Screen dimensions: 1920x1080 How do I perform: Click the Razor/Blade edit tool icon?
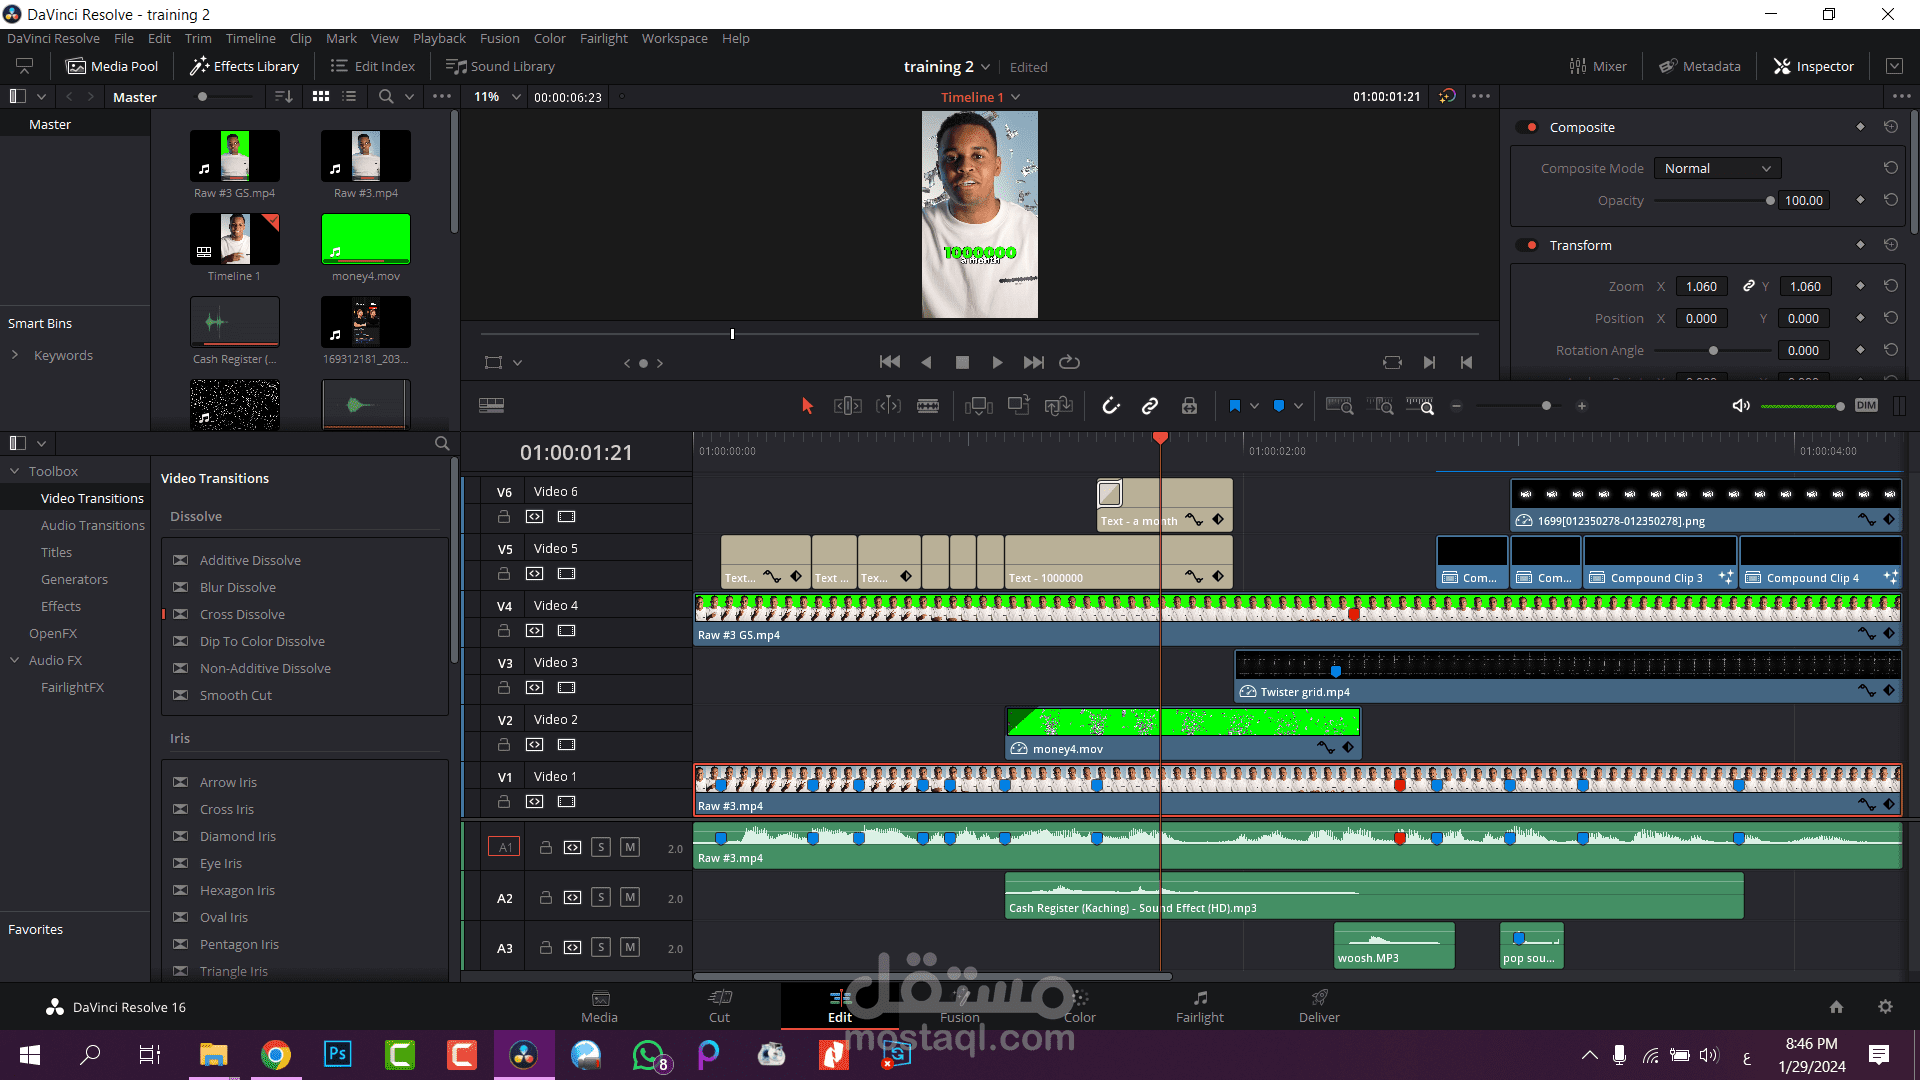point(927,405)
